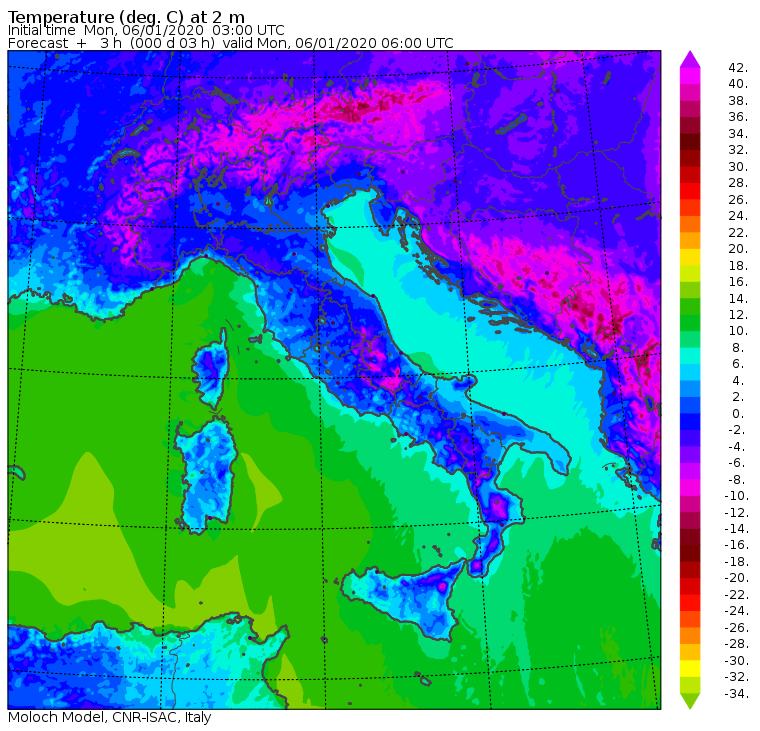Click the "0." colorbar label
This screenshot has width=760, height=731.
click(738, 413)
